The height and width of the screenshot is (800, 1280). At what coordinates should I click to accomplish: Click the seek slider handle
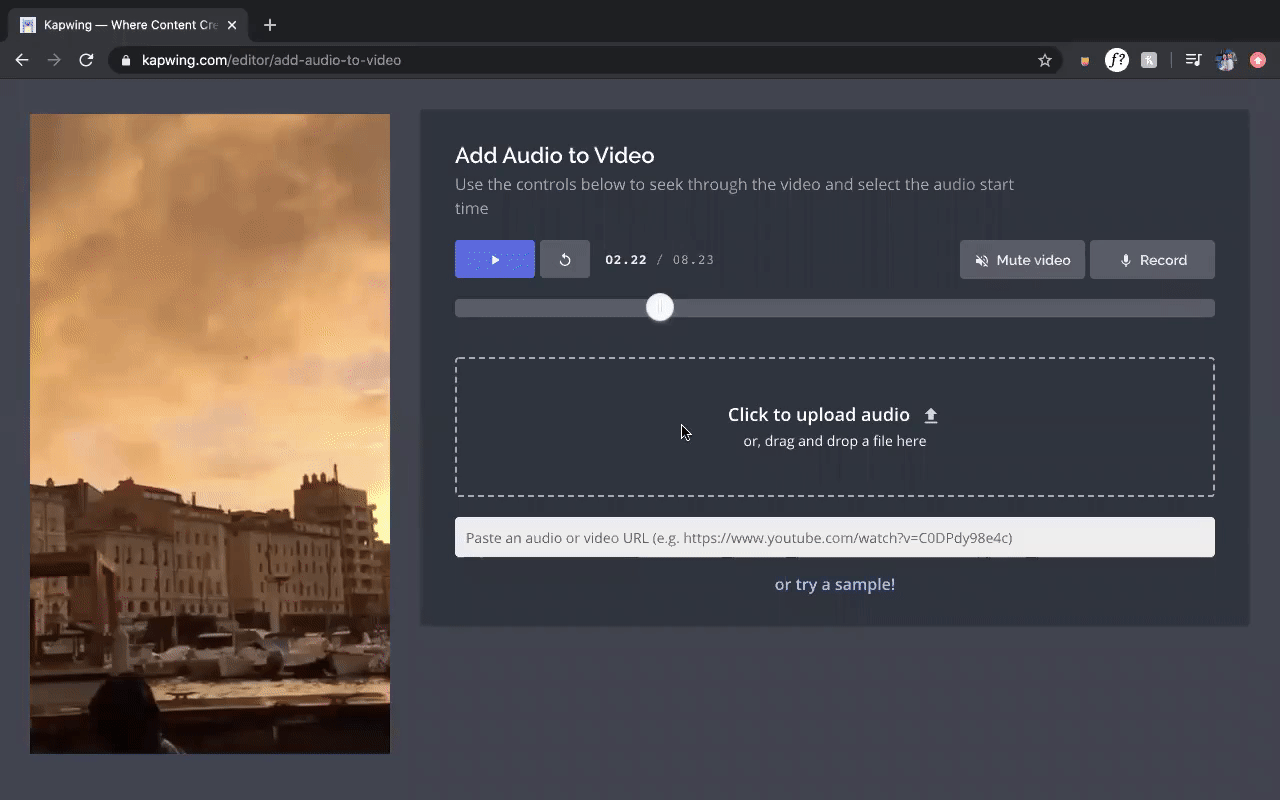[660, 308]
